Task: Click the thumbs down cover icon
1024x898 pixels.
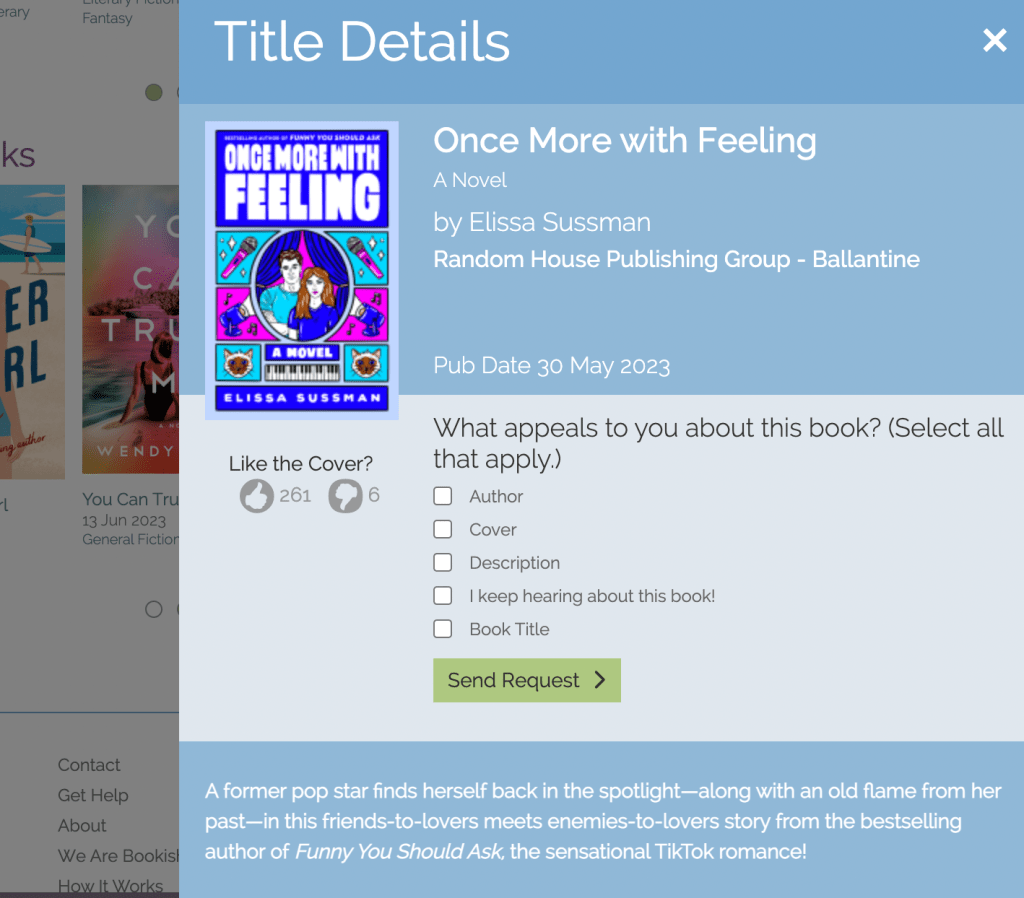Action: [345, 496]
